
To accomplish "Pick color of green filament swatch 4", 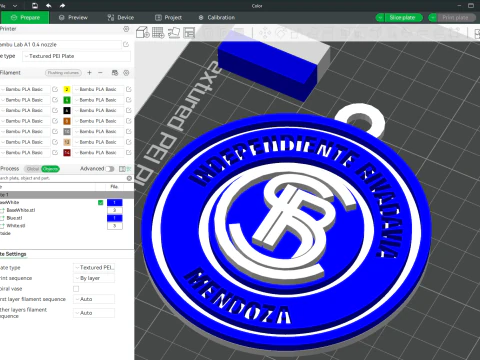I will point(67,100).
